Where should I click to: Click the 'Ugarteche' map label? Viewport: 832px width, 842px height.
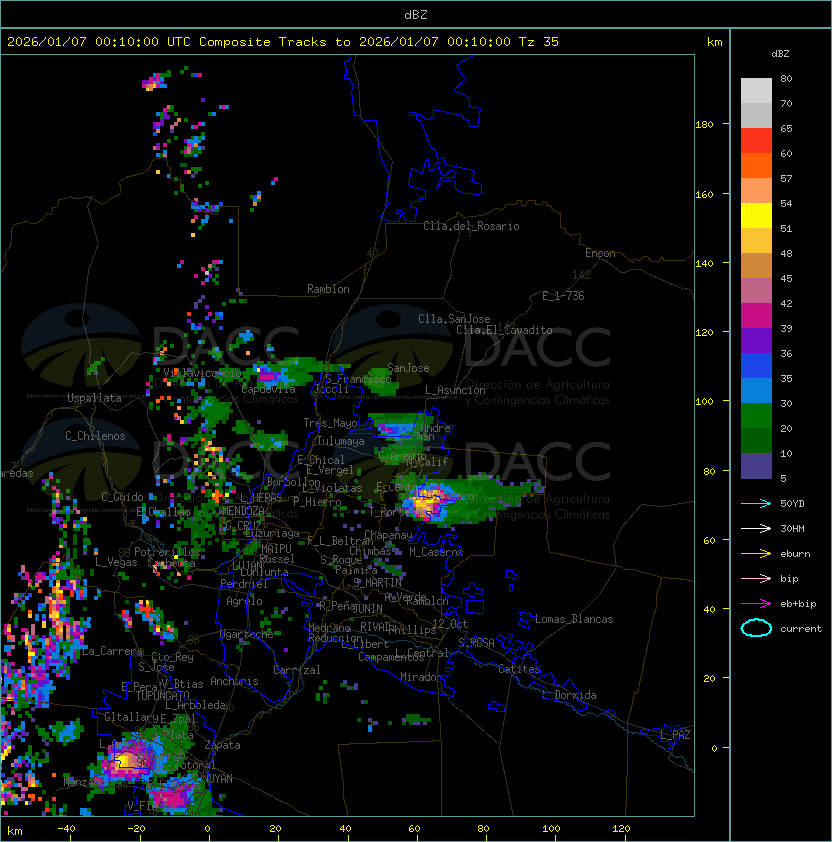[247, 634]
